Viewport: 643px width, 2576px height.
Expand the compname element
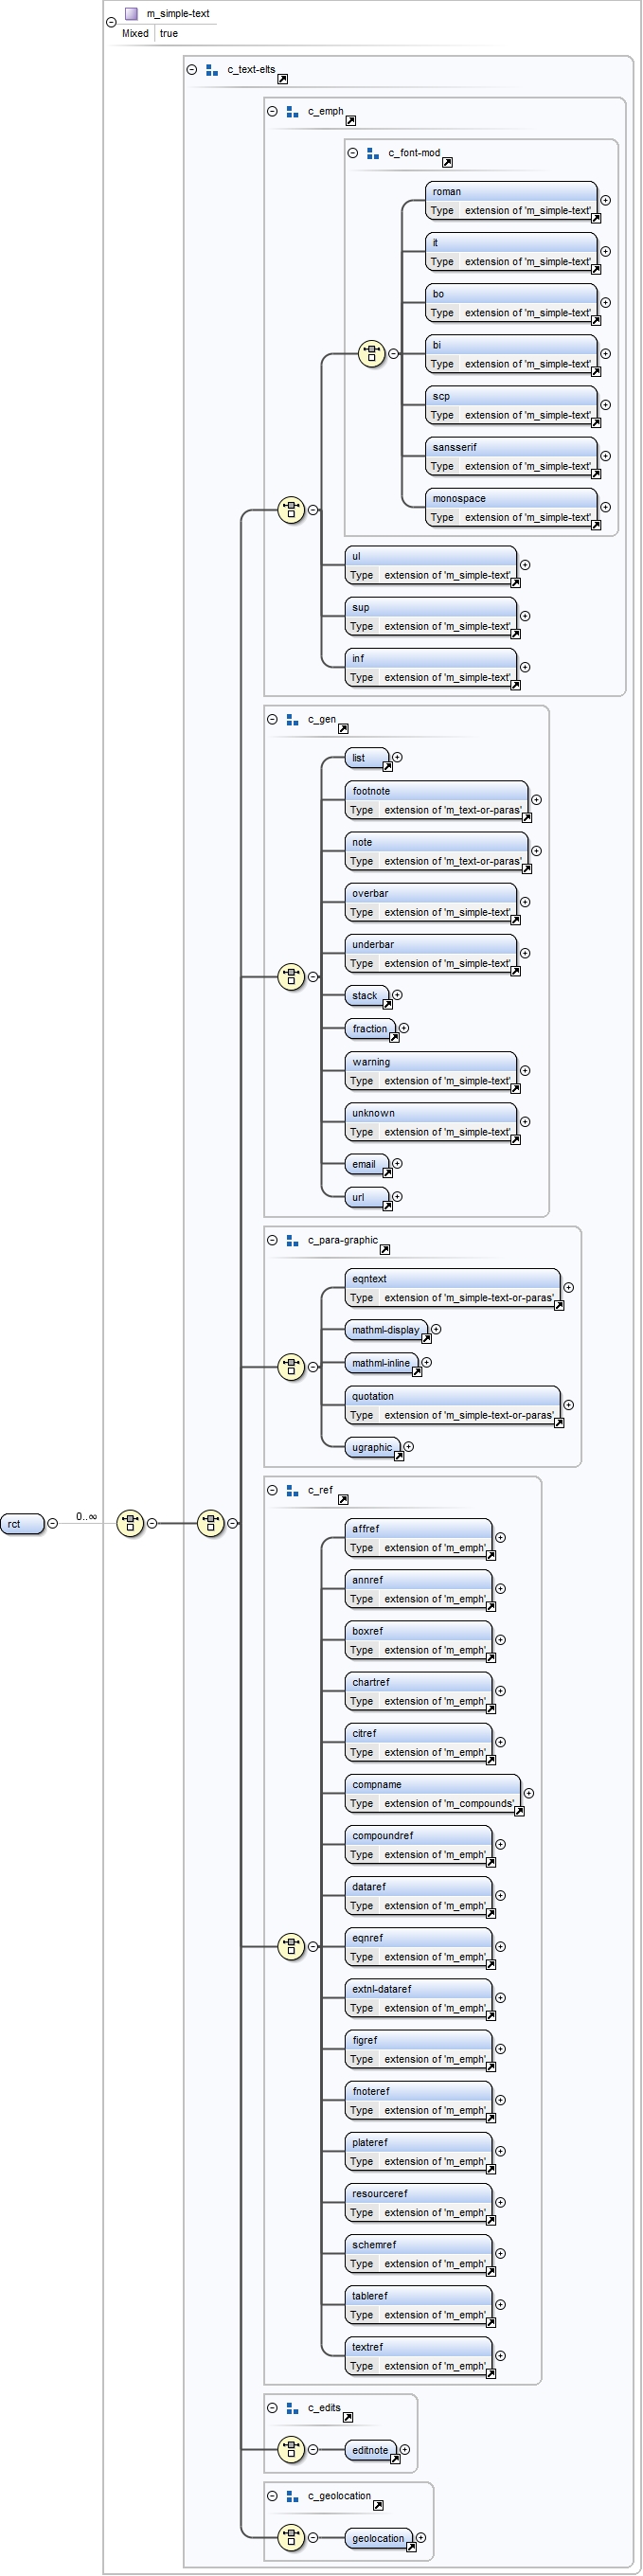[x=529, y=1793]
